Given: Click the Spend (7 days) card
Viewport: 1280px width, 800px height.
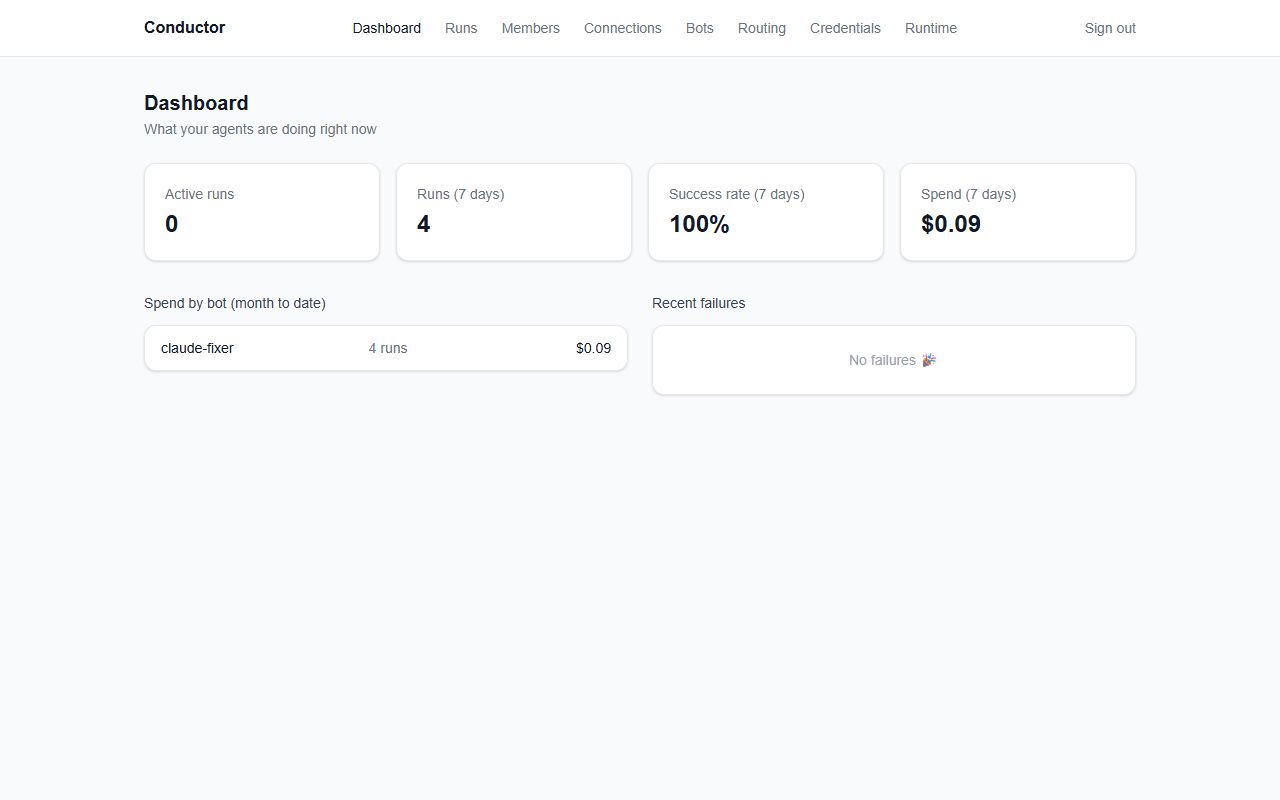Looking at the screenshot, I should click(1018, 212).
